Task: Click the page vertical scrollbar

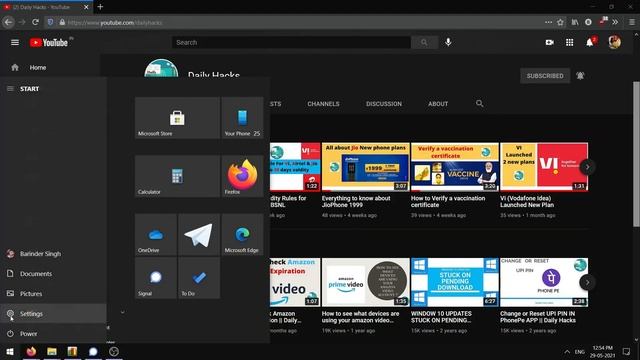Action: pyautogui.click(x=636, y=153)
